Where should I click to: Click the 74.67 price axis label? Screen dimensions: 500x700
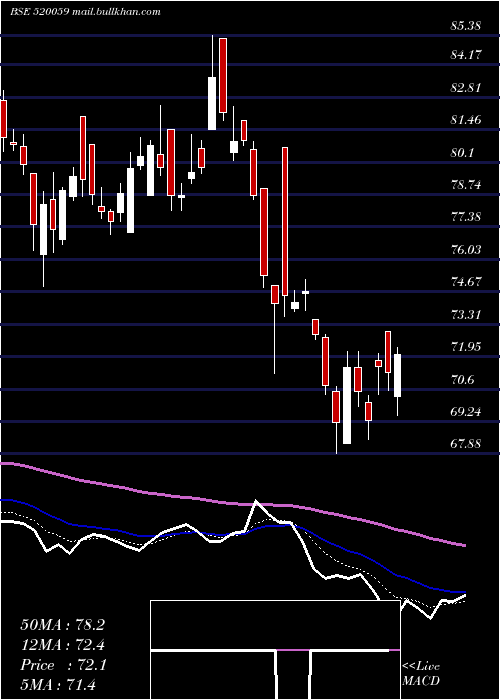[466, 281]
